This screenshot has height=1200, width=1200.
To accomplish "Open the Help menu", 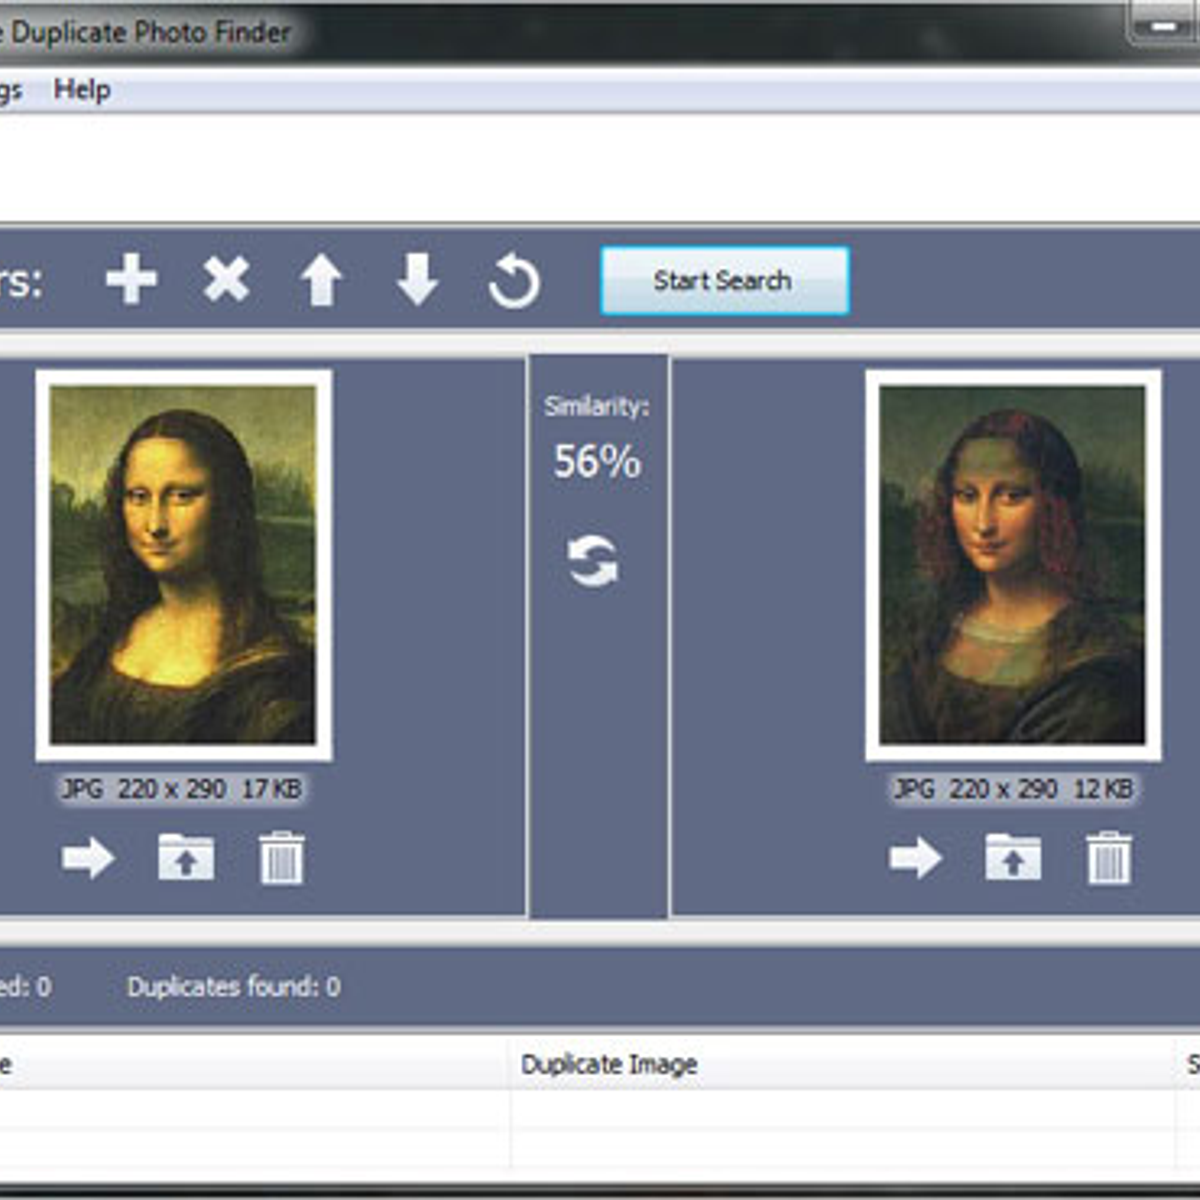I will [82, 90].
